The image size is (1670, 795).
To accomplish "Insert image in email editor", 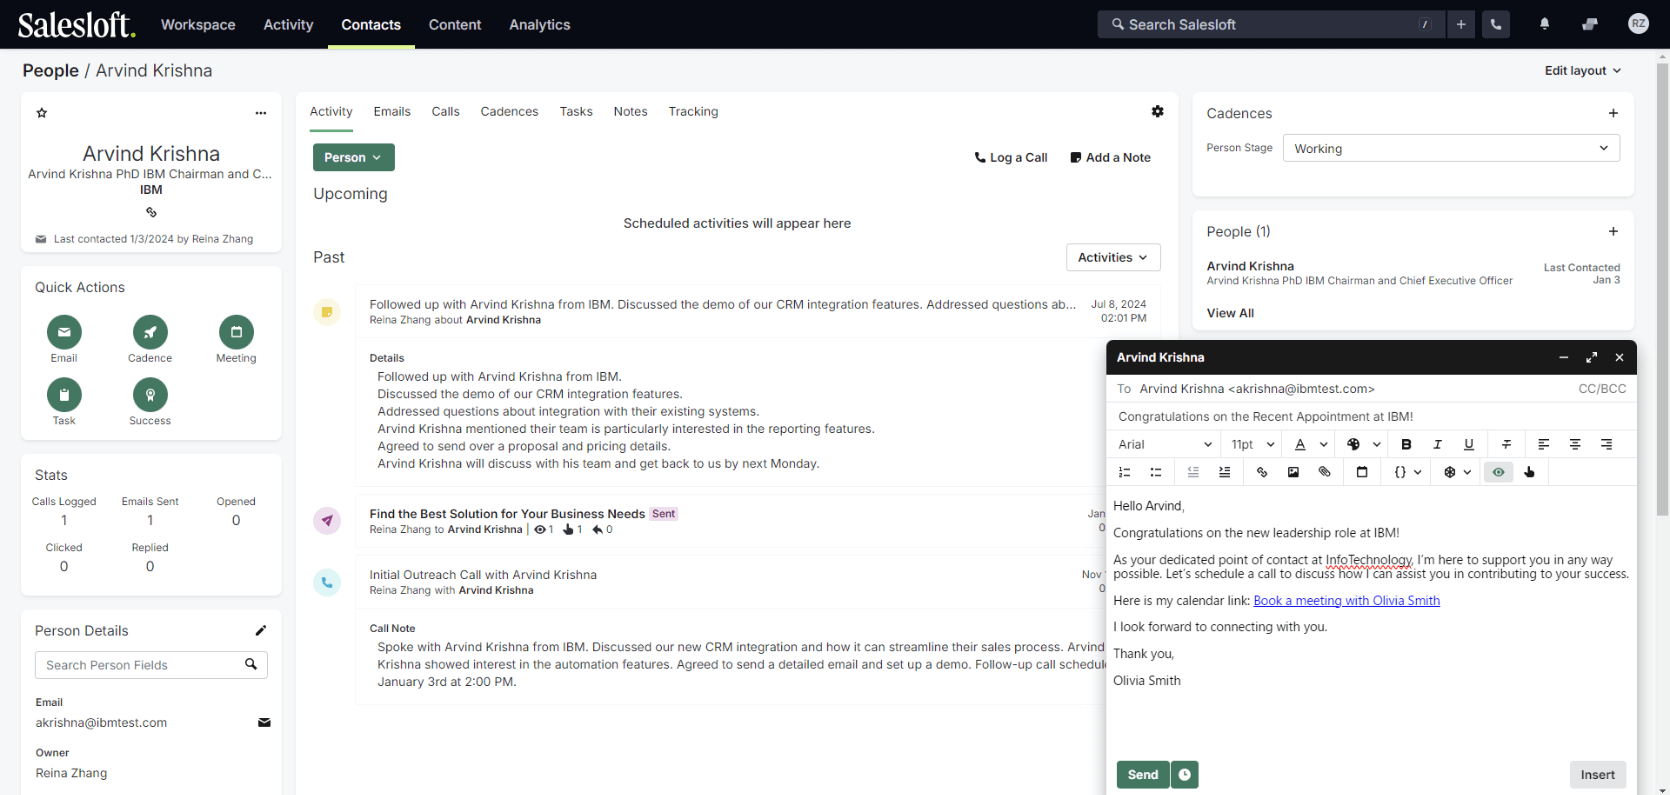I will point(1293,472).
